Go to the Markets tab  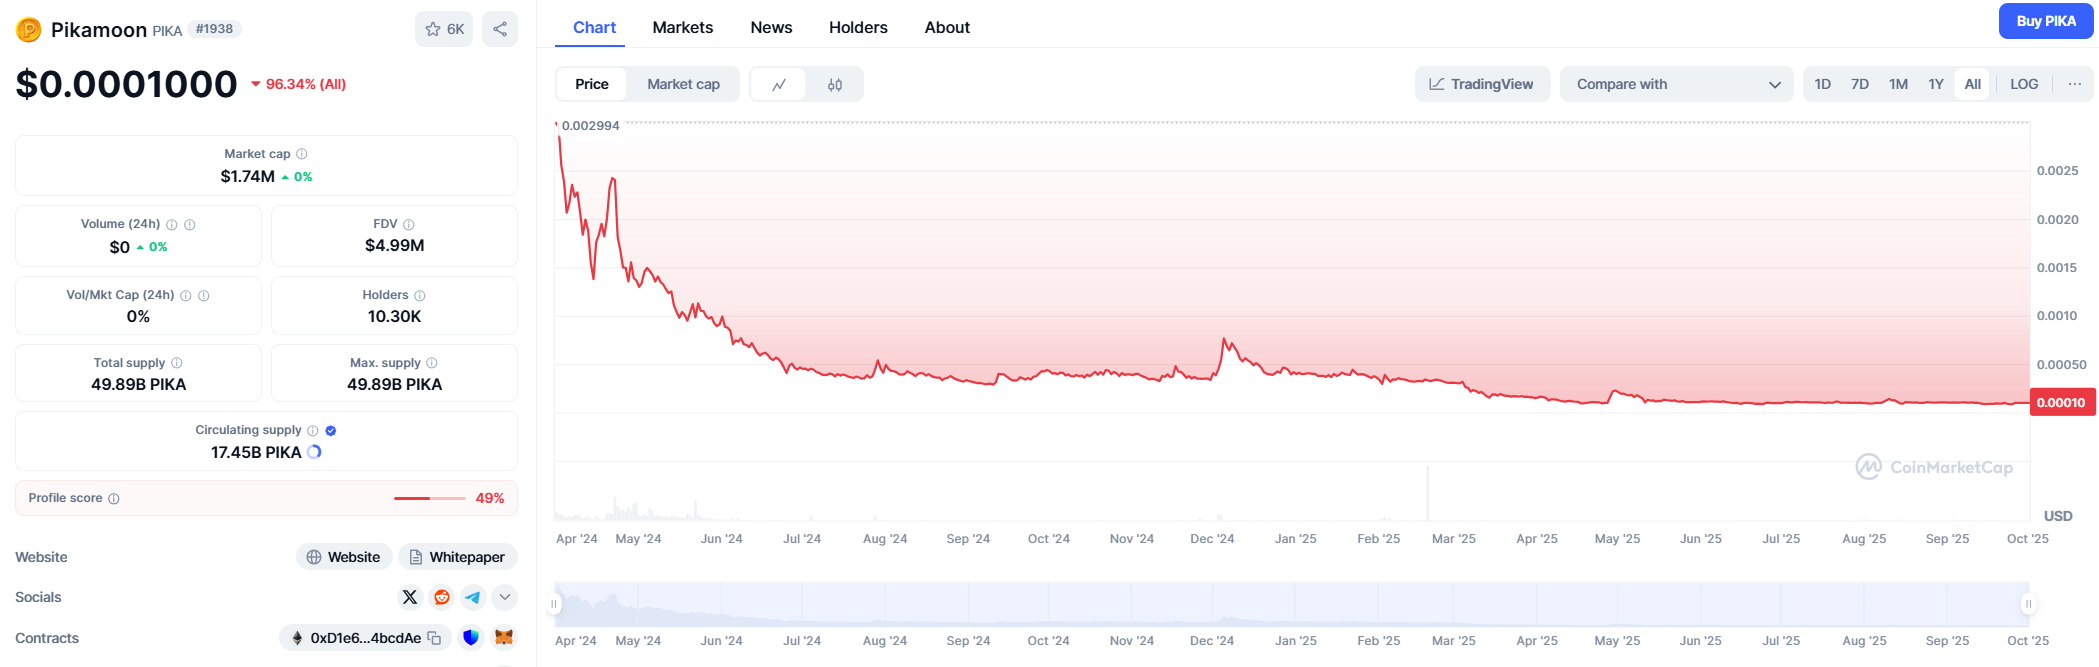(682, 27)
